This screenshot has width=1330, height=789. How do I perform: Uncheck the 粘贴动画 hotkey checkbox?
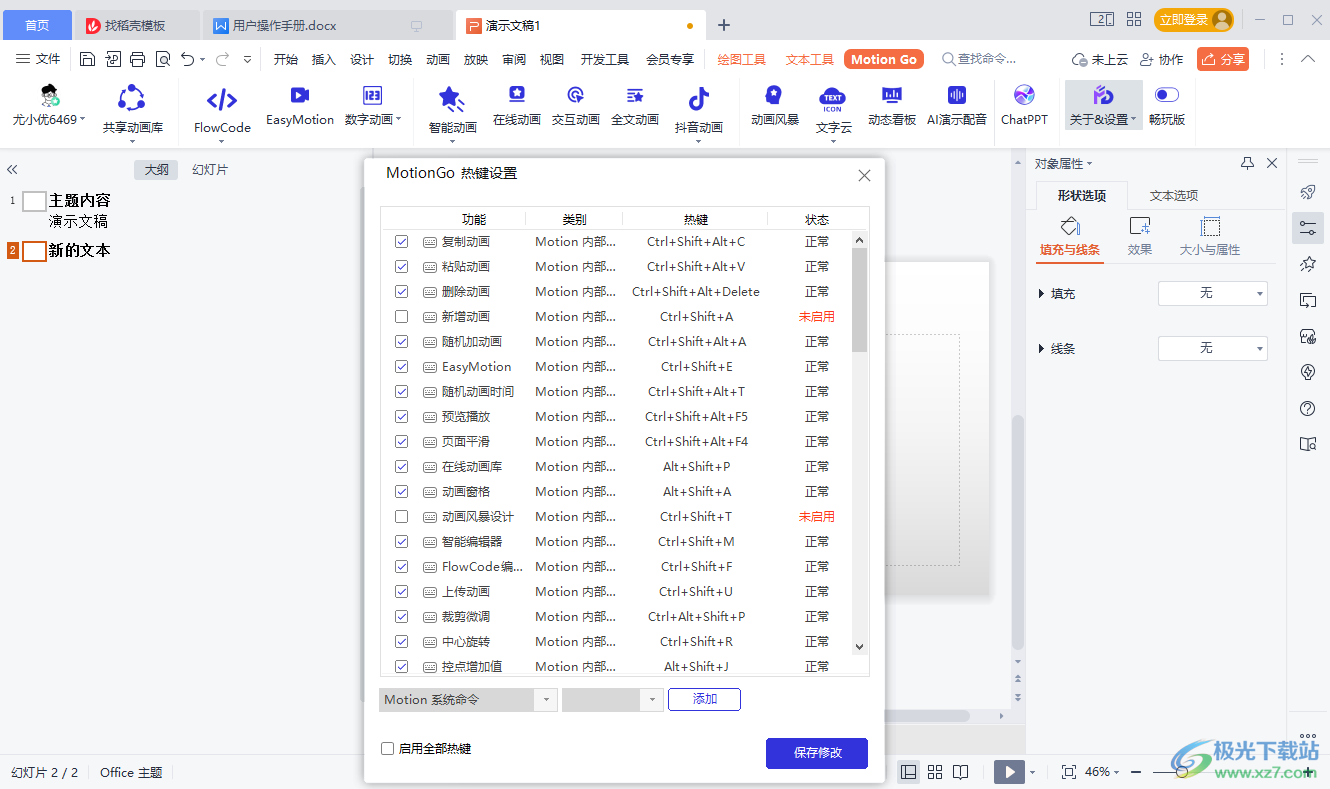[402, 267]
